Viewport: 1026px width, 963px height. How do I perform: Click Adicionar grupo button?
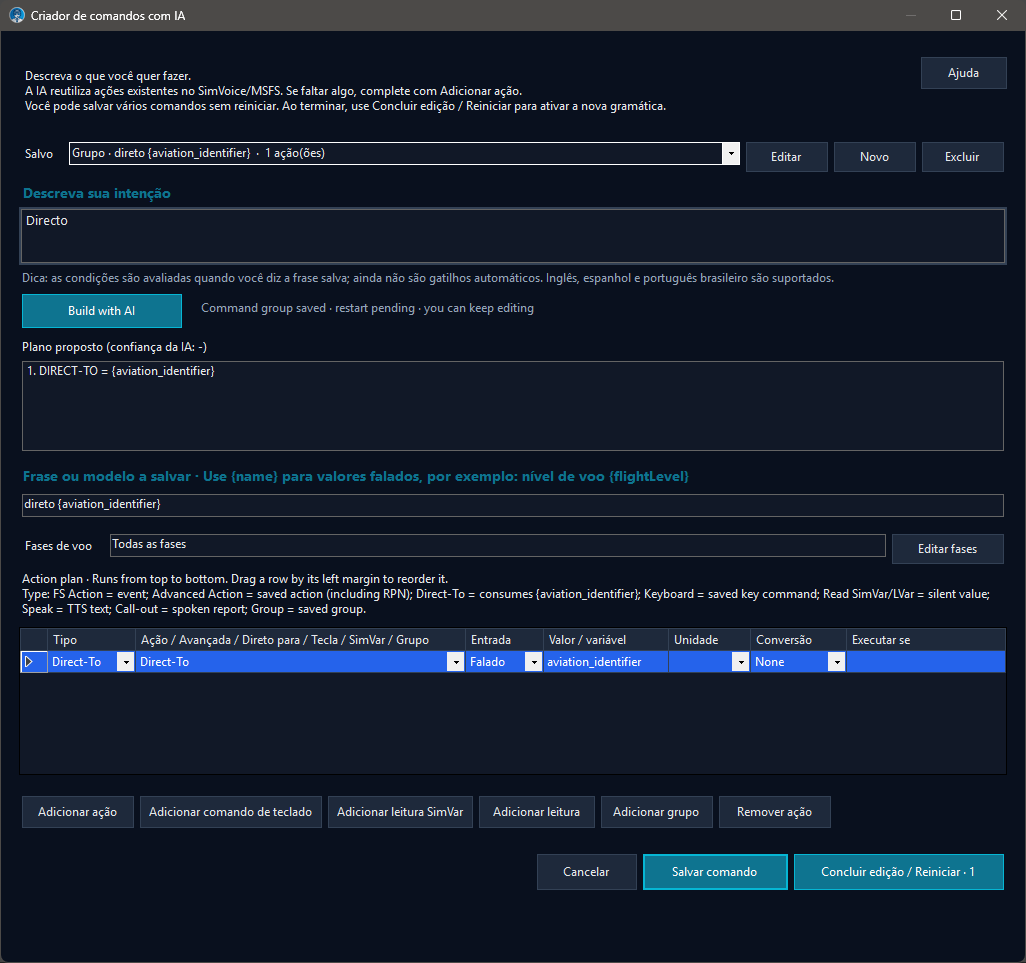pos(656,812)
